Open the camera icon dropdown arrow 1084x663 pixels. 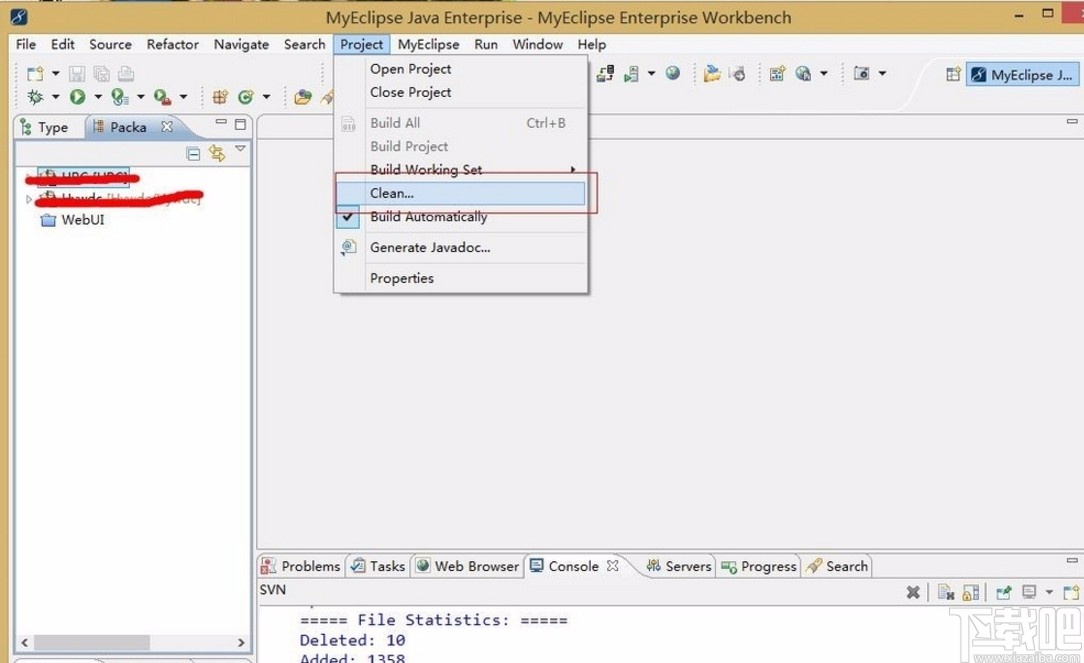point(882,73)
